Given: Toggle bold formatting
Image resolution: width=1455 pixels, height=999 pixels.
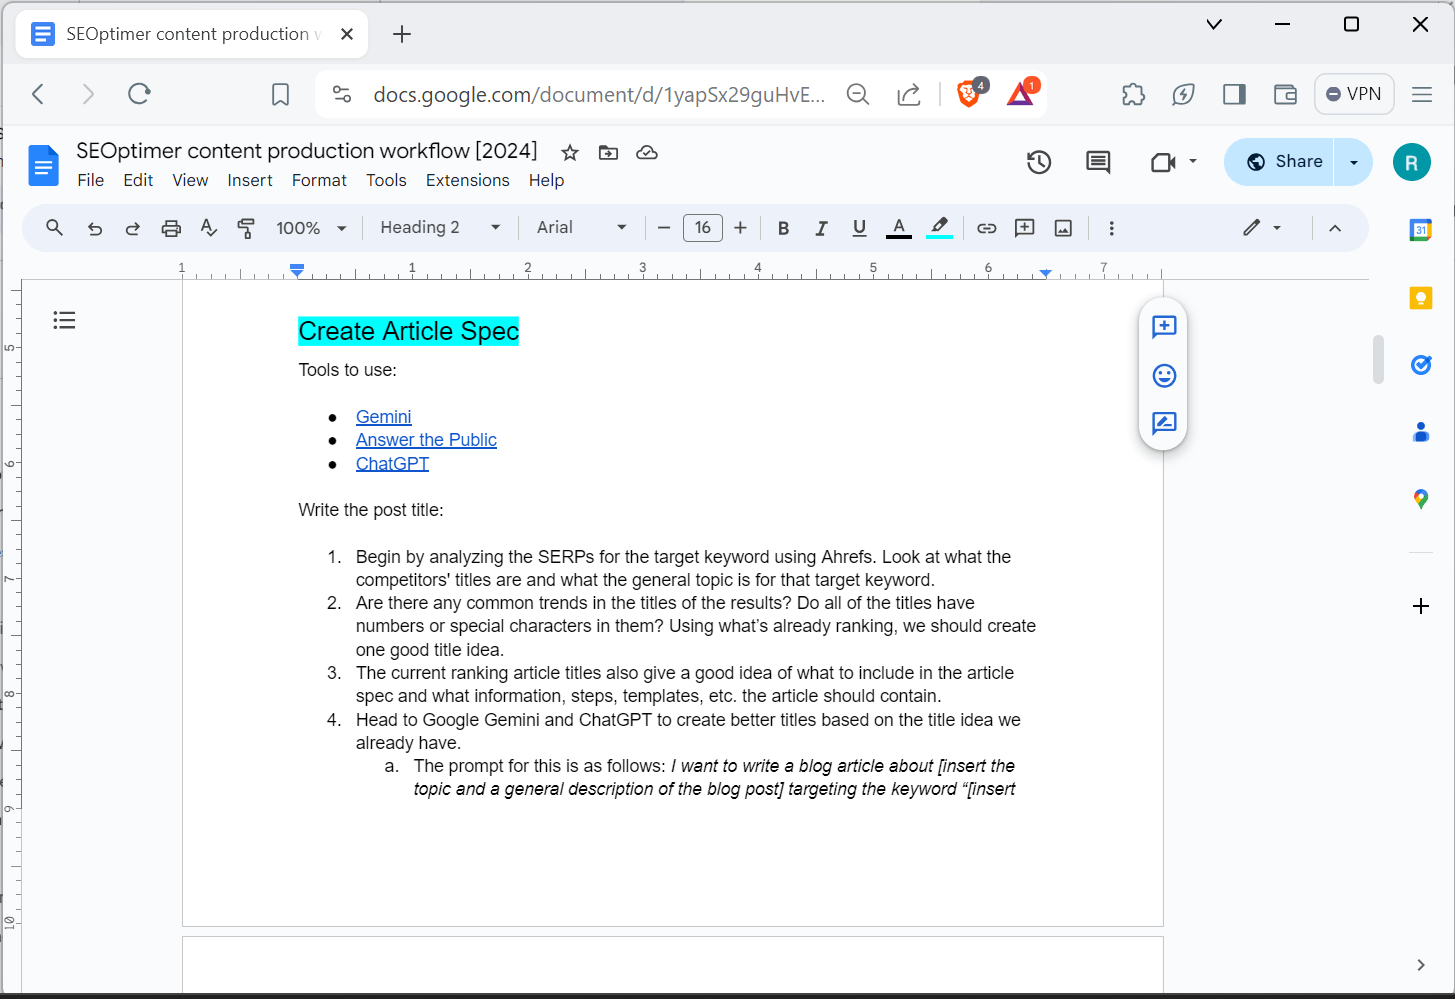Looking at the screenshot, I should click(783, 228).
